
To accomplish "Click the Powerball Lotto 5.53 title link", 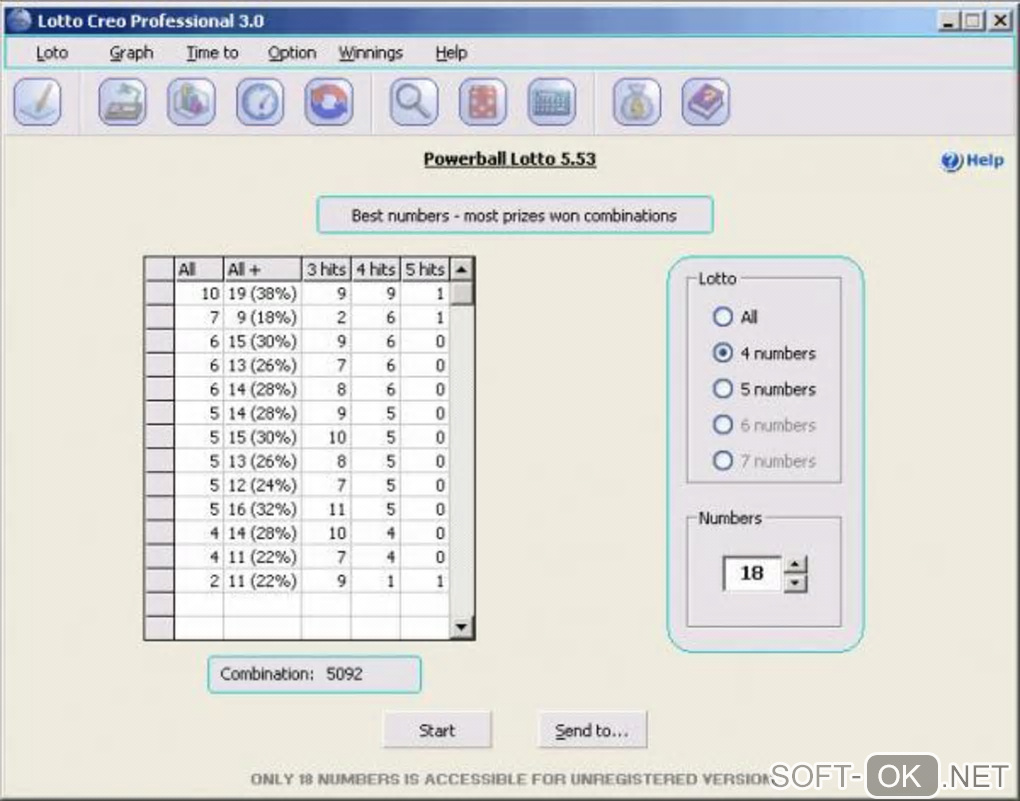I will coord(510,159).
